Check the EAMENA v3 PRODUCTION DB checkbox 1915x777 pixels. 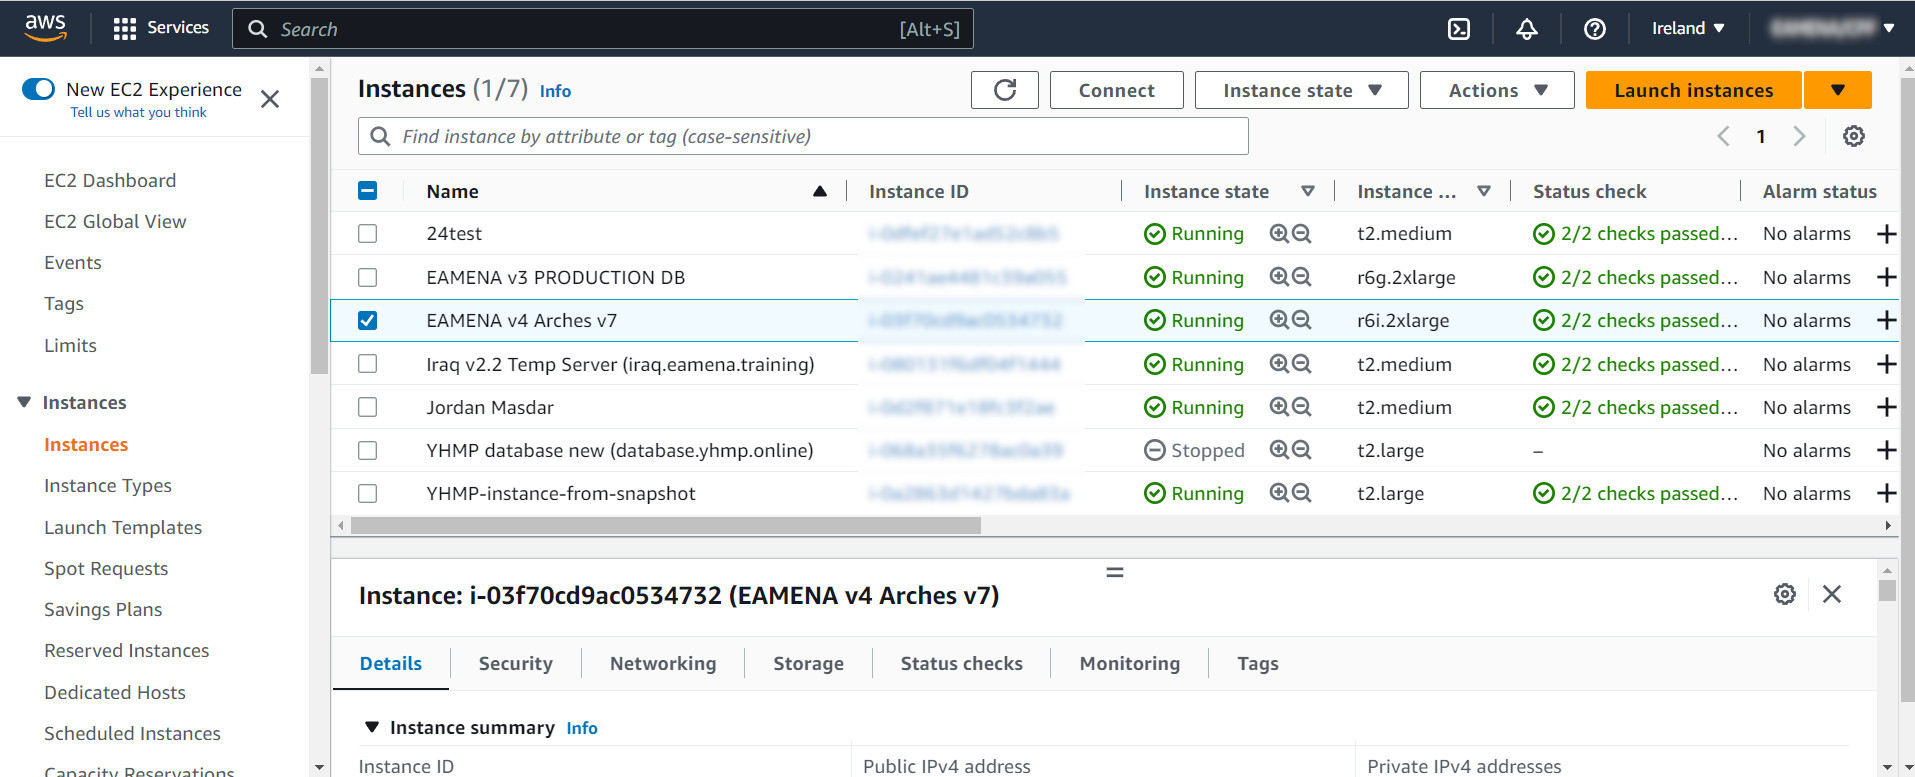tap(368, 277)
